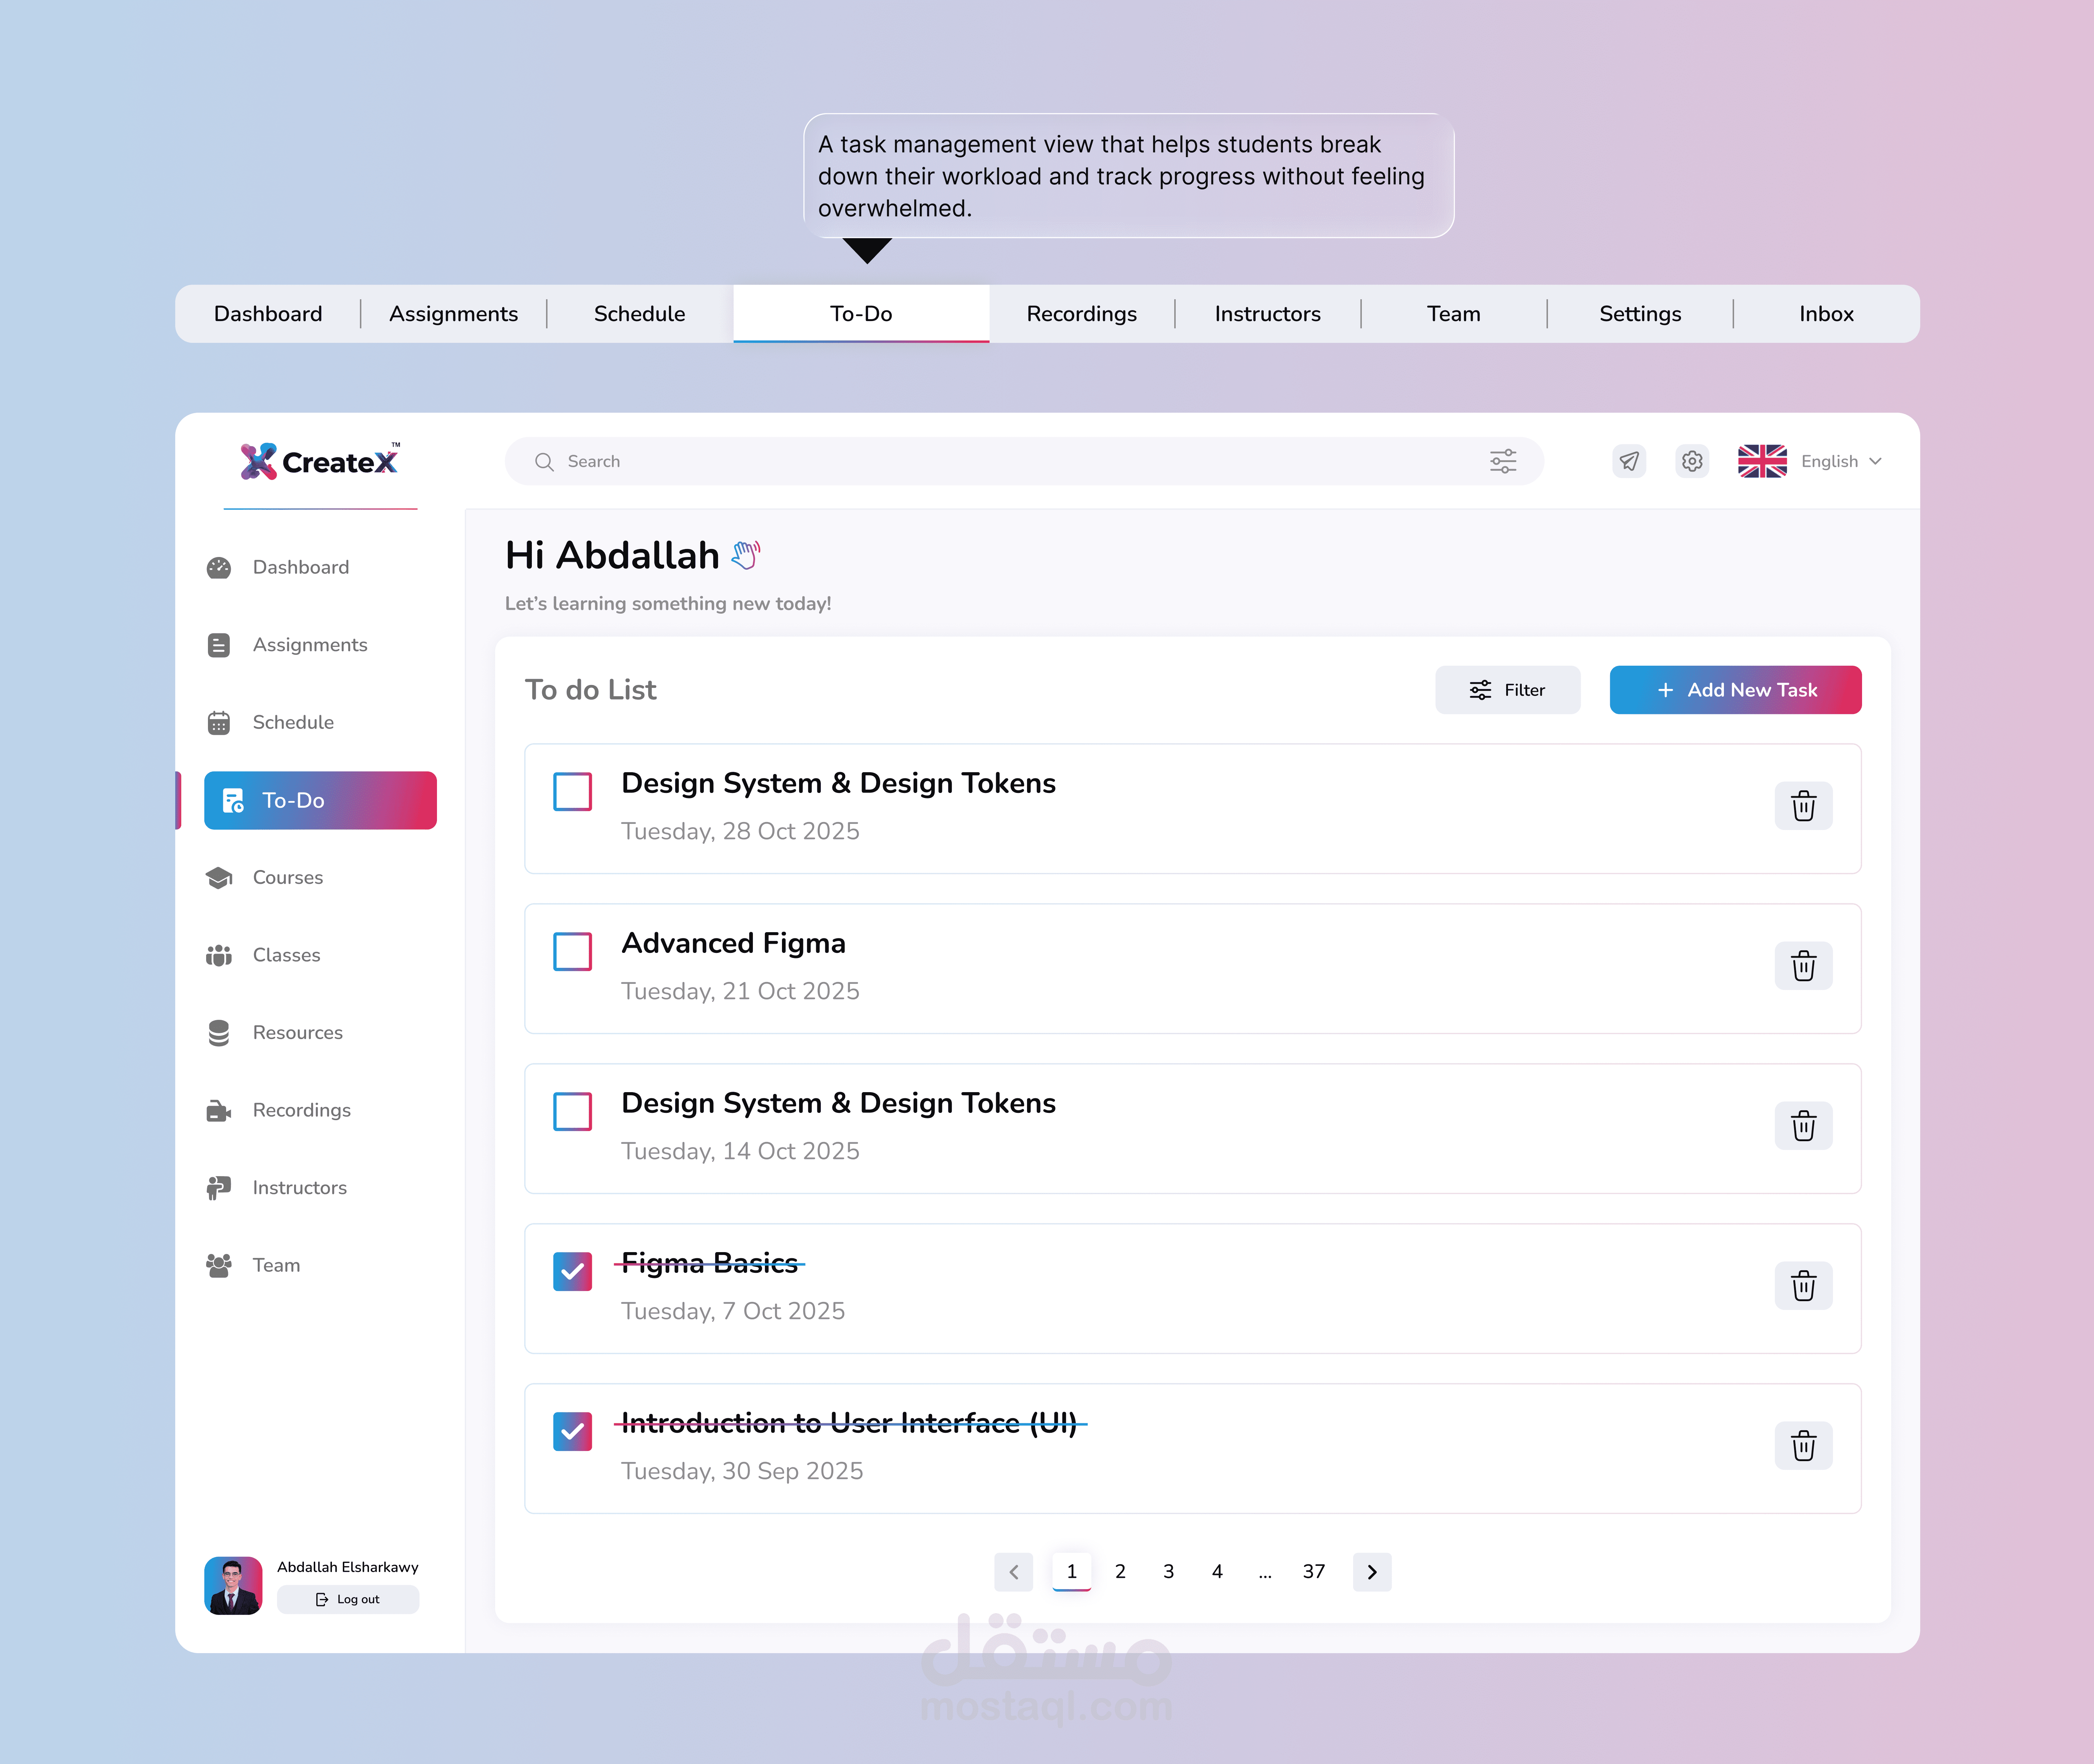Expand the English language dropdown

click(x=1840, y=461)
